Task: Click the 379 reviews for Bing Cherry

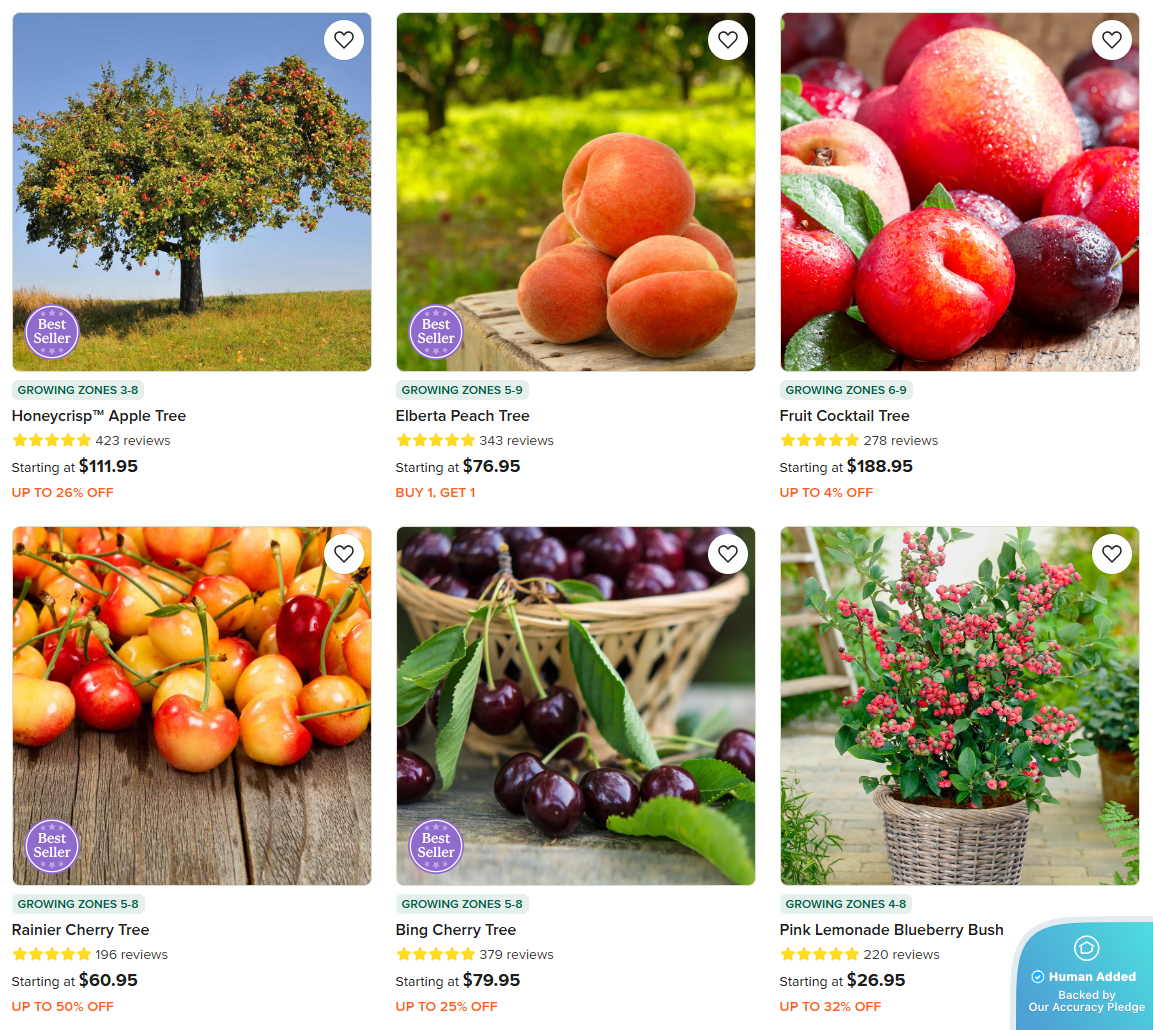Action: tap(516, 954)
